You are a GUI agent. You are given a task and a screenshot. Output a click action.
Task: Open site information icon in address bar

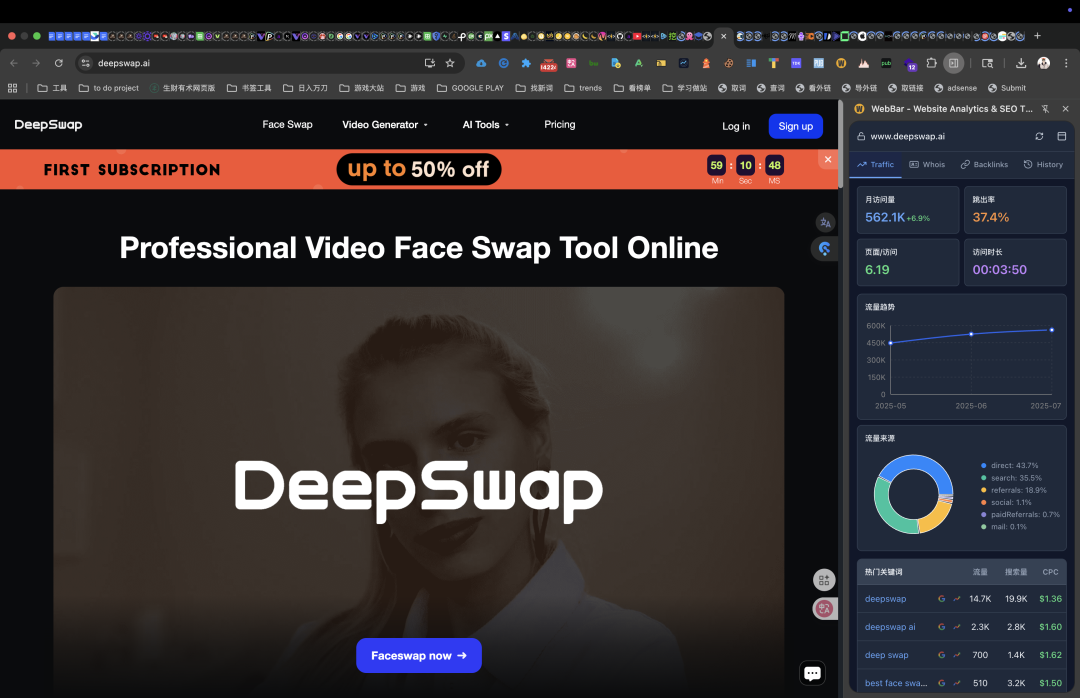click(x=85, y=63)
